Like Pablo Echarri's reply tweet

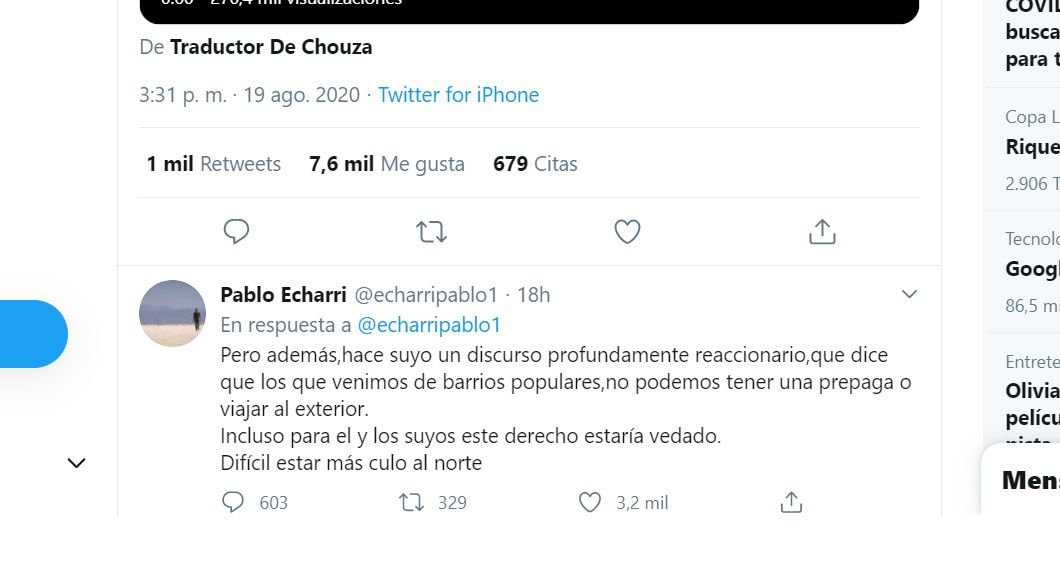pyautogui.click(x=591, y=502)
